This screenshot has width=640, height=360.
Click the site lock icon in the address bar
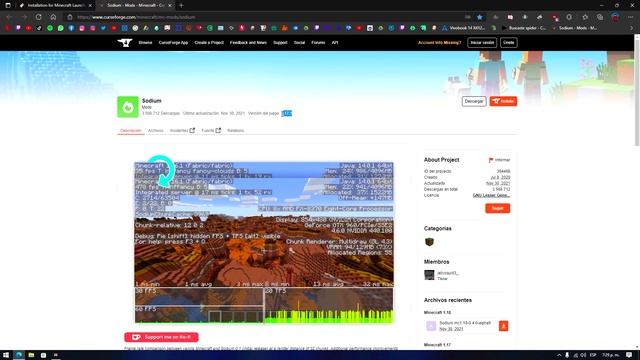click(70, 17)
